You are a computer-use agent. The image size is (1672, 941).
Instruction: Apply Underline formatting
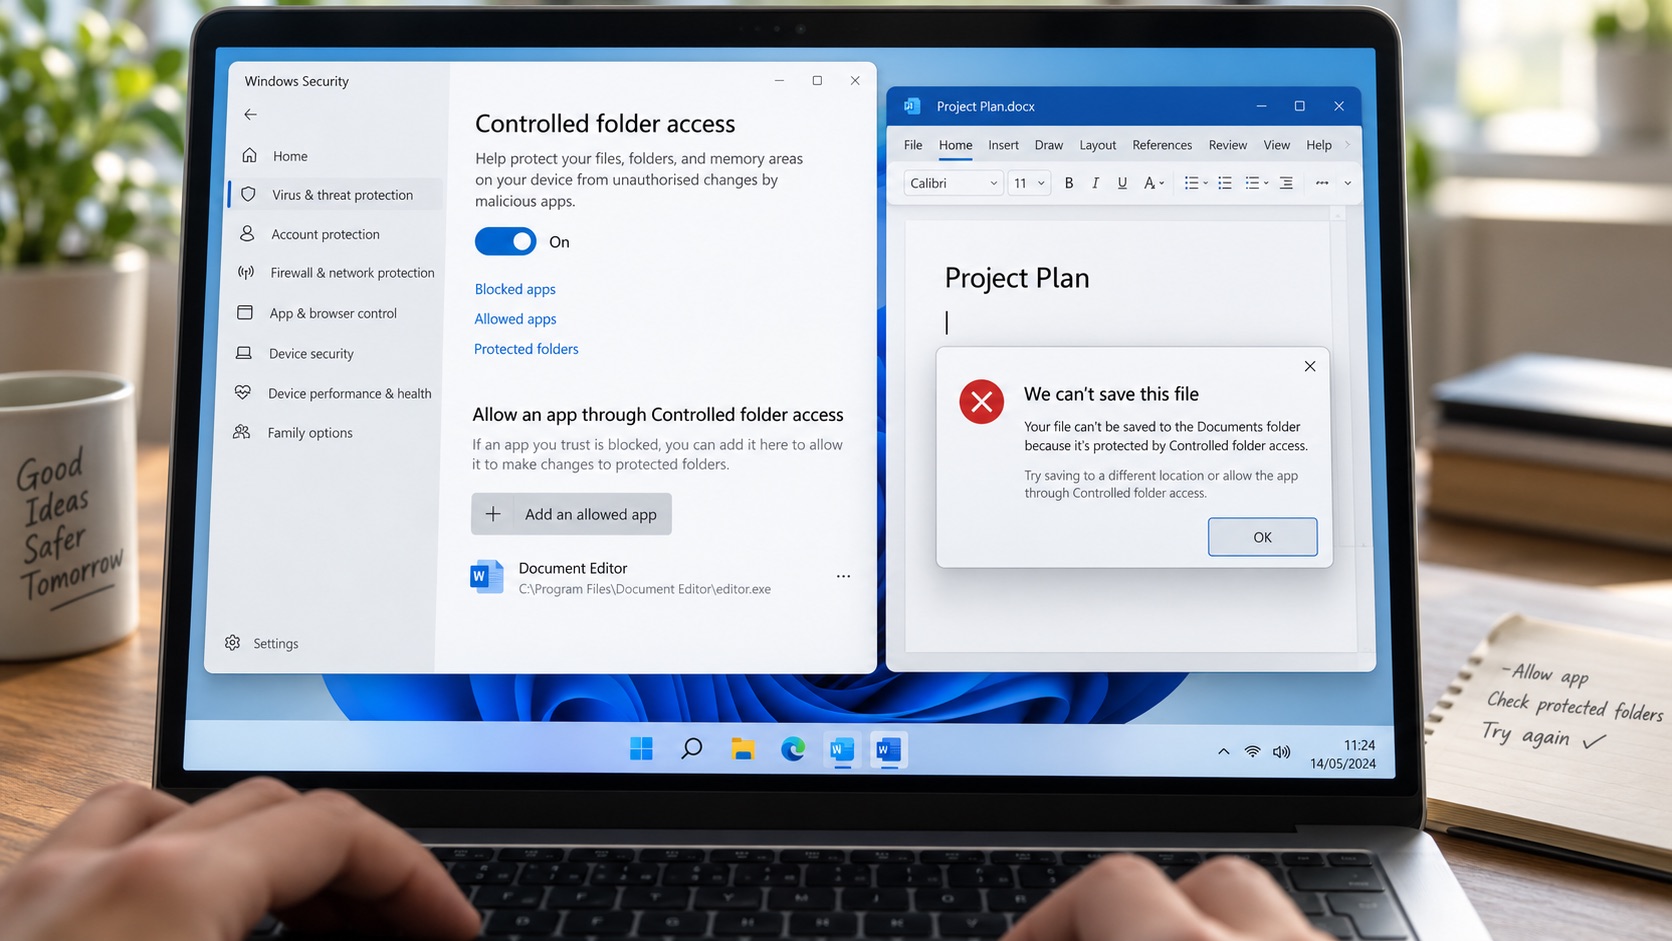[x=1122, y=183]
